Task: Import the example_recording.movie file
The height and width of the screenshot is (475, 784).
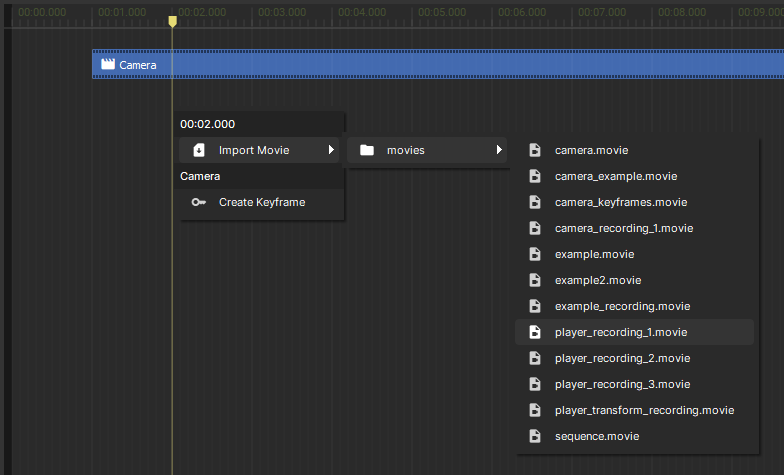Action: point(622,306)
